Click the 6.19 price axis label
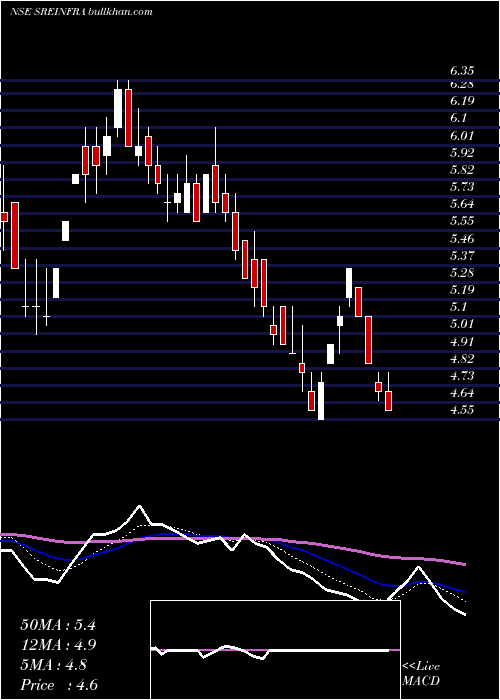Viewport: 500px width, 700px height. click(462, 101)
